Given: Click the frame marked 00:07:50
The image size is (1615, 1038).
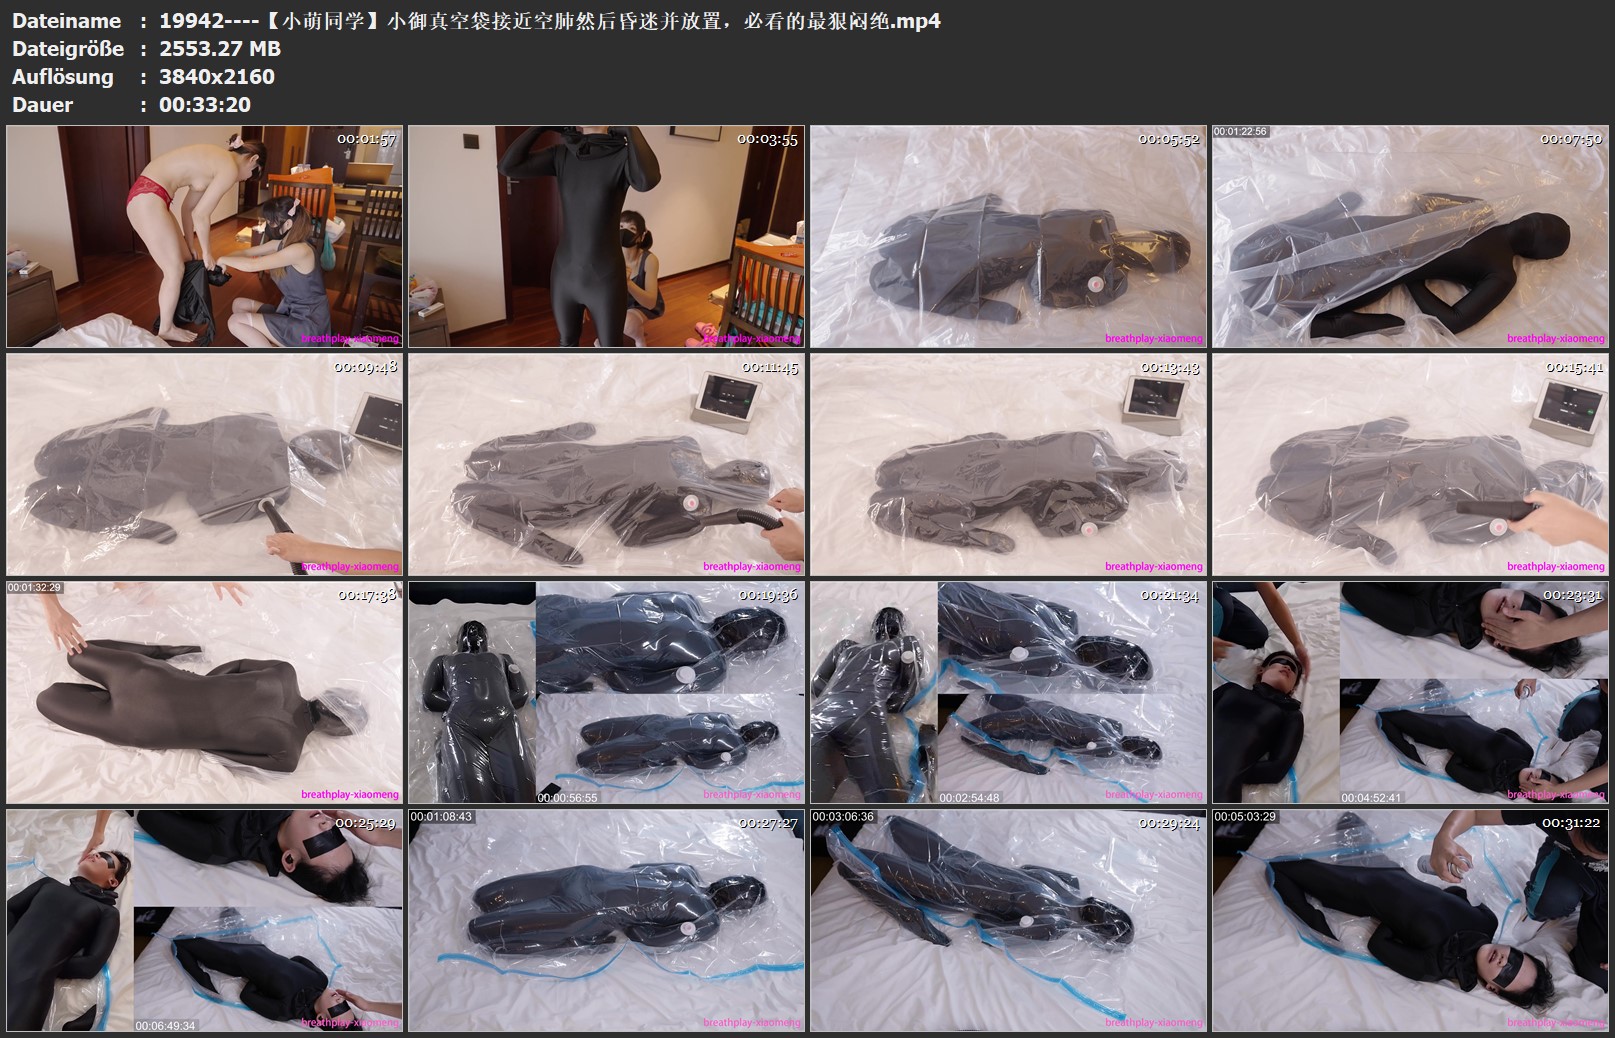Looking at the screenshot, I should pos(1410,236).
